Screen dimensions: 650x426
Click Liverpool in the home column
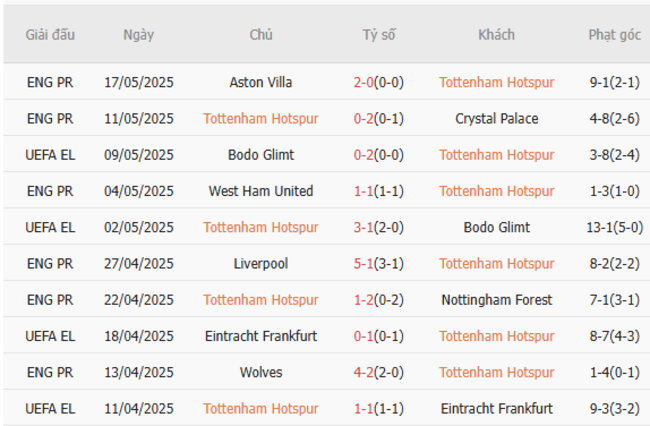pos(261,263)
